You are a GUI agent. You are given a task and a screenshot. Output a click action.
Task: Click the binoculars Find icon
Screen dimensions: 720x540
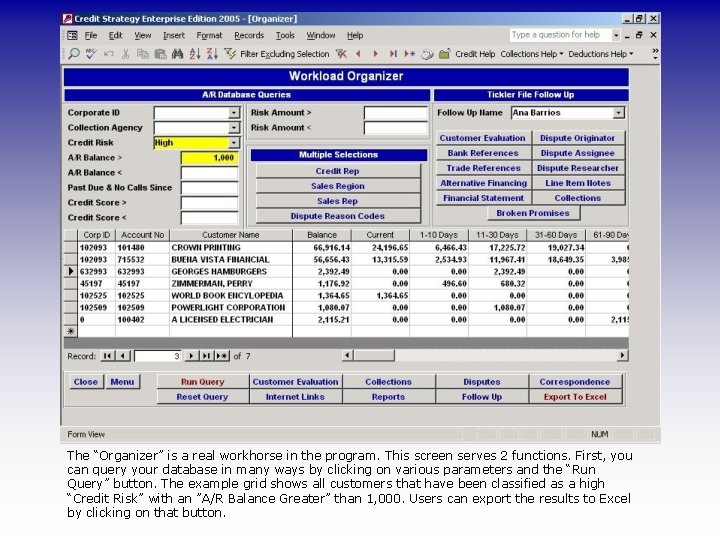coord(177,54)
